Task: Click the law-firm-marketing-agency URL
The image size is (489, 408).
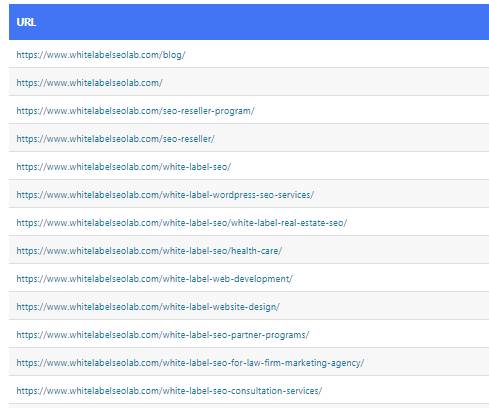Action: coord(190,363)
